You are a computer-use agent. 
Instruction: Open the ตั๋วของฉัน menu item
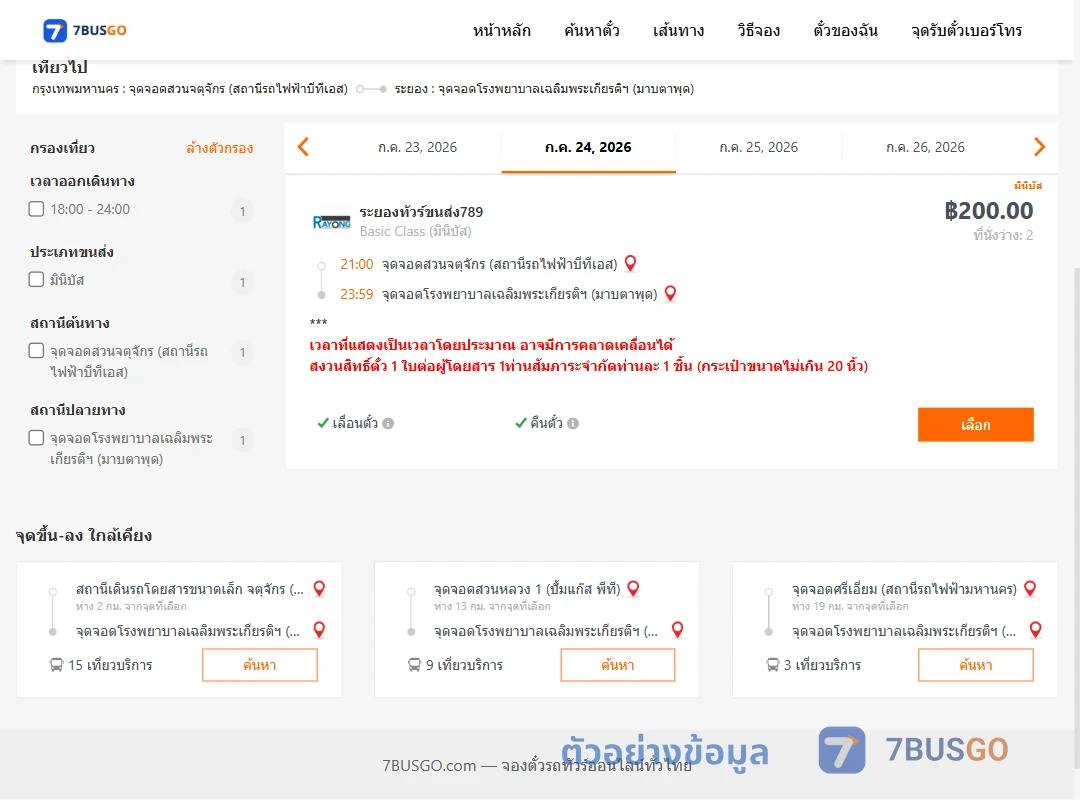coord(845,30)
